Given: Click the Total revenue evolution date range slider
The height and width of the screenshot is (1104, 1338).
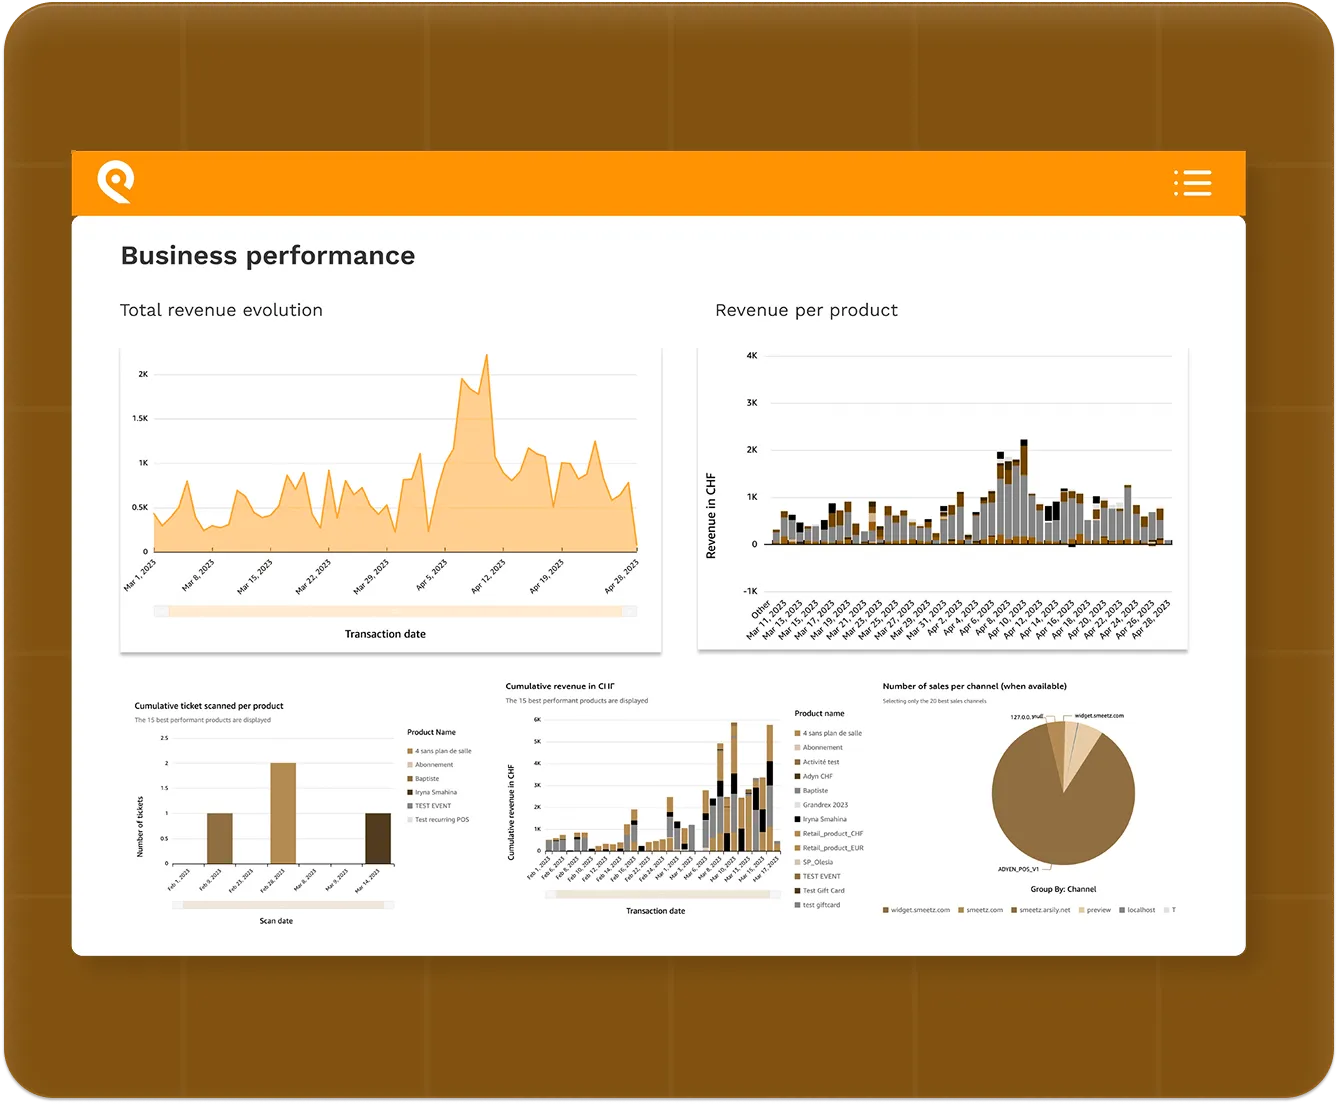Looking at the screenshot, I should (x=395, y=611).
